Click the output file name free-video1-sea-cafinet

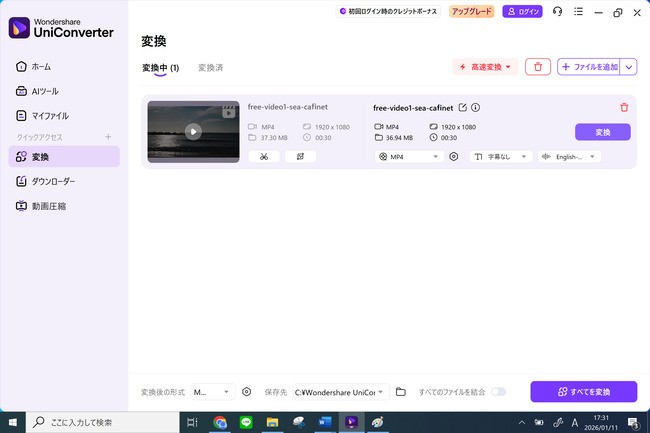[413, 108]
